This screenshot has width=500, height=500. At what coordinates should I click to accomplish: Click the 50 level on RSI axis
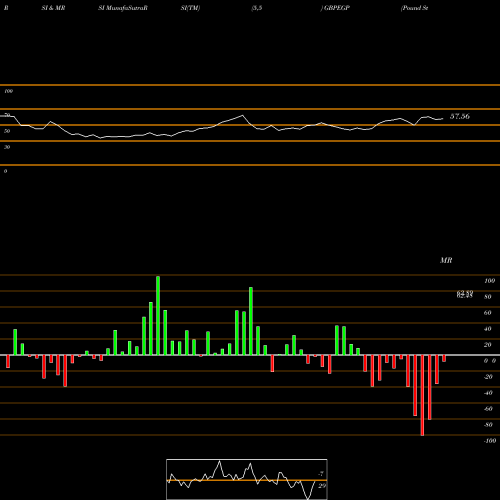7,131
